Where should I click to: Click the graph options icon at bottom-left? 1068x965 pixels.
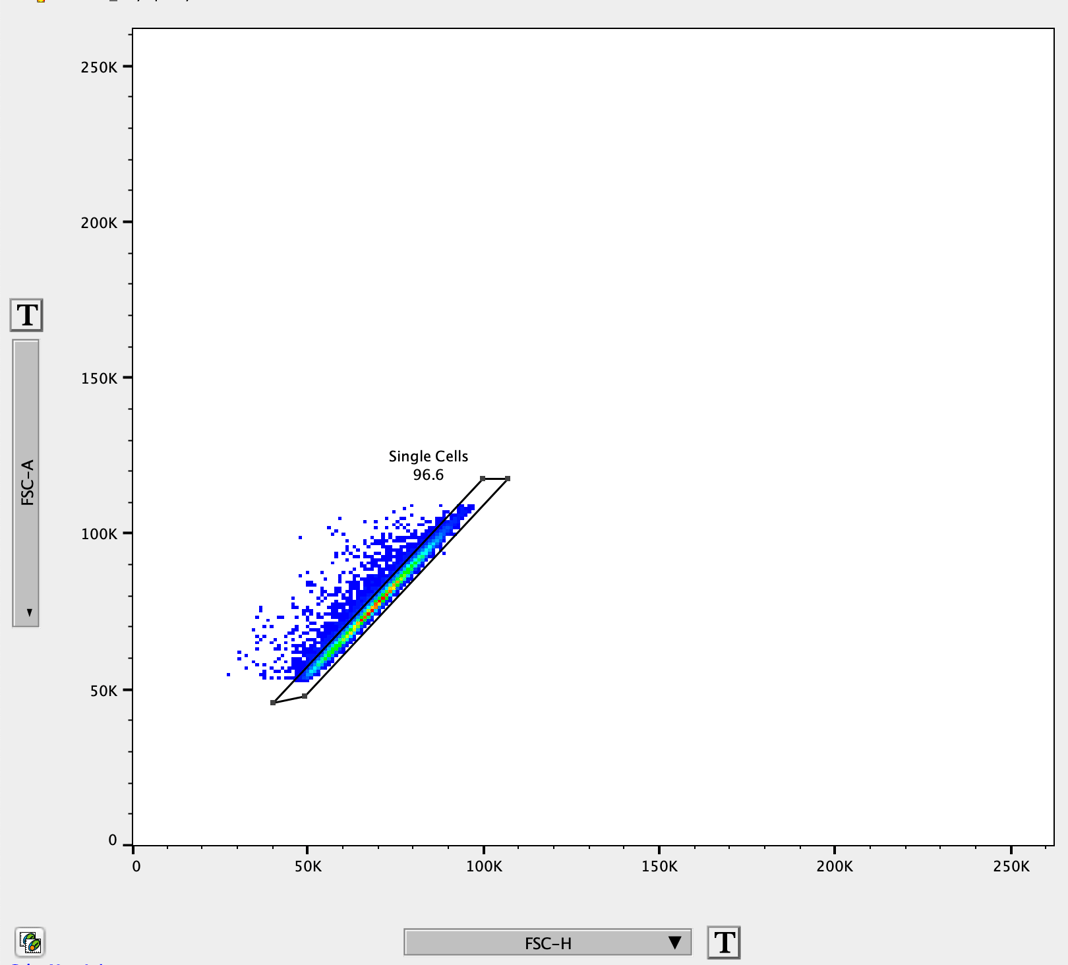click(x=30, y=942)
